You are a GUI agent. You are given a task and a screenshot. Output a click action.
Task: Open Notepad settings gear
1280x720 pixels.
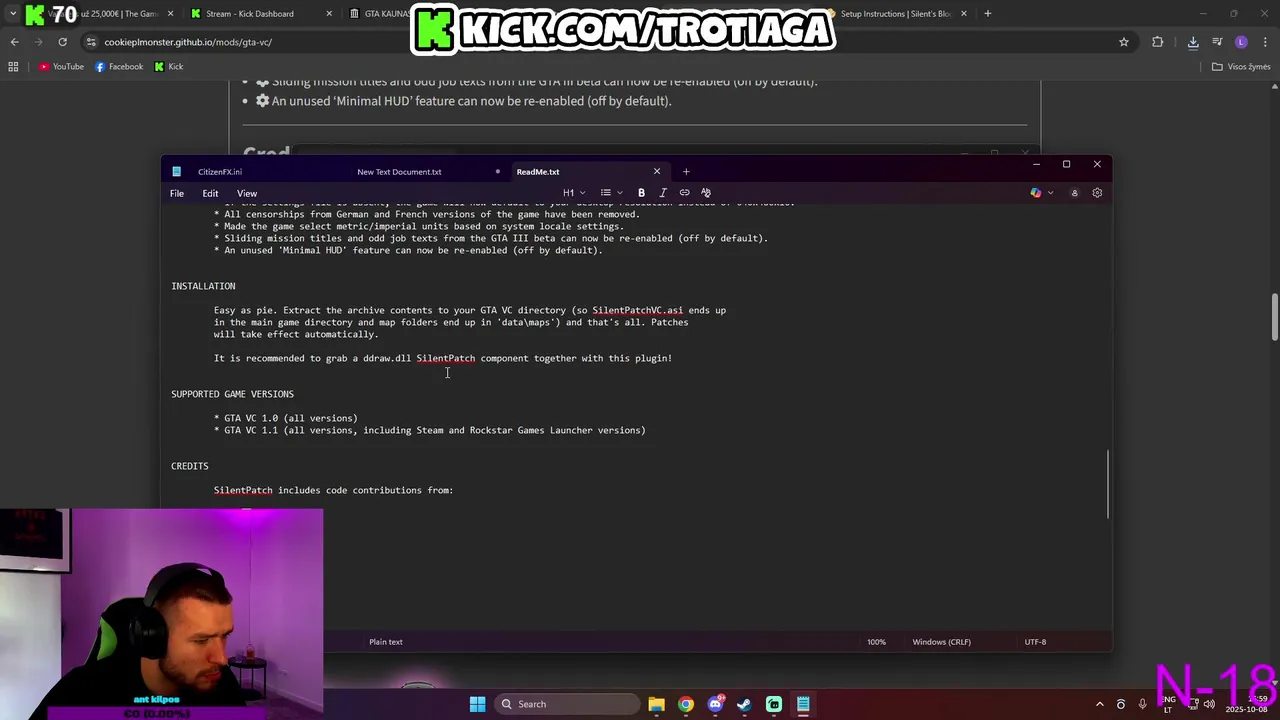coord(1097,193)
